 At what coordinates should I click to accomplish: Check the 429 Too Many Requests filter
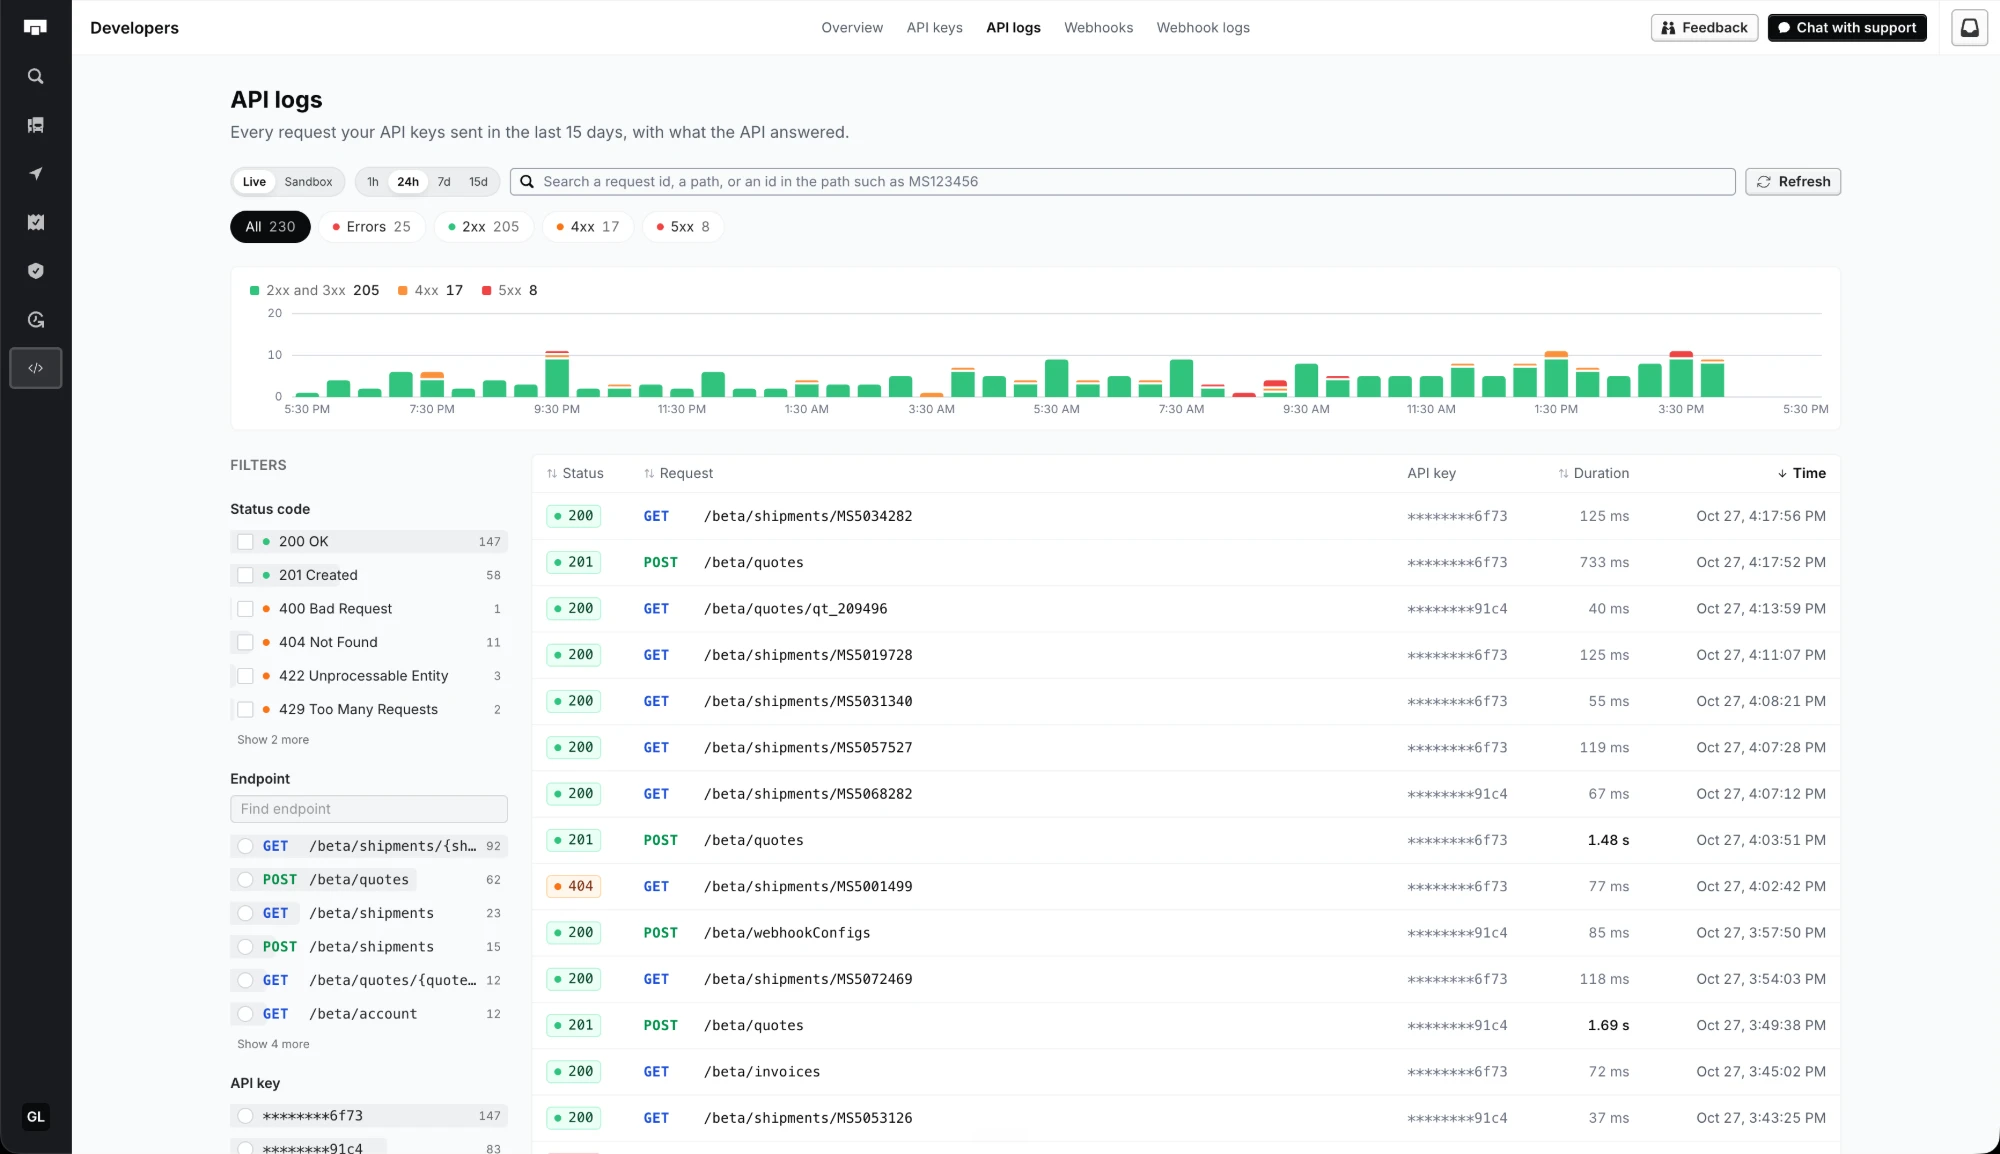point(245,710)
